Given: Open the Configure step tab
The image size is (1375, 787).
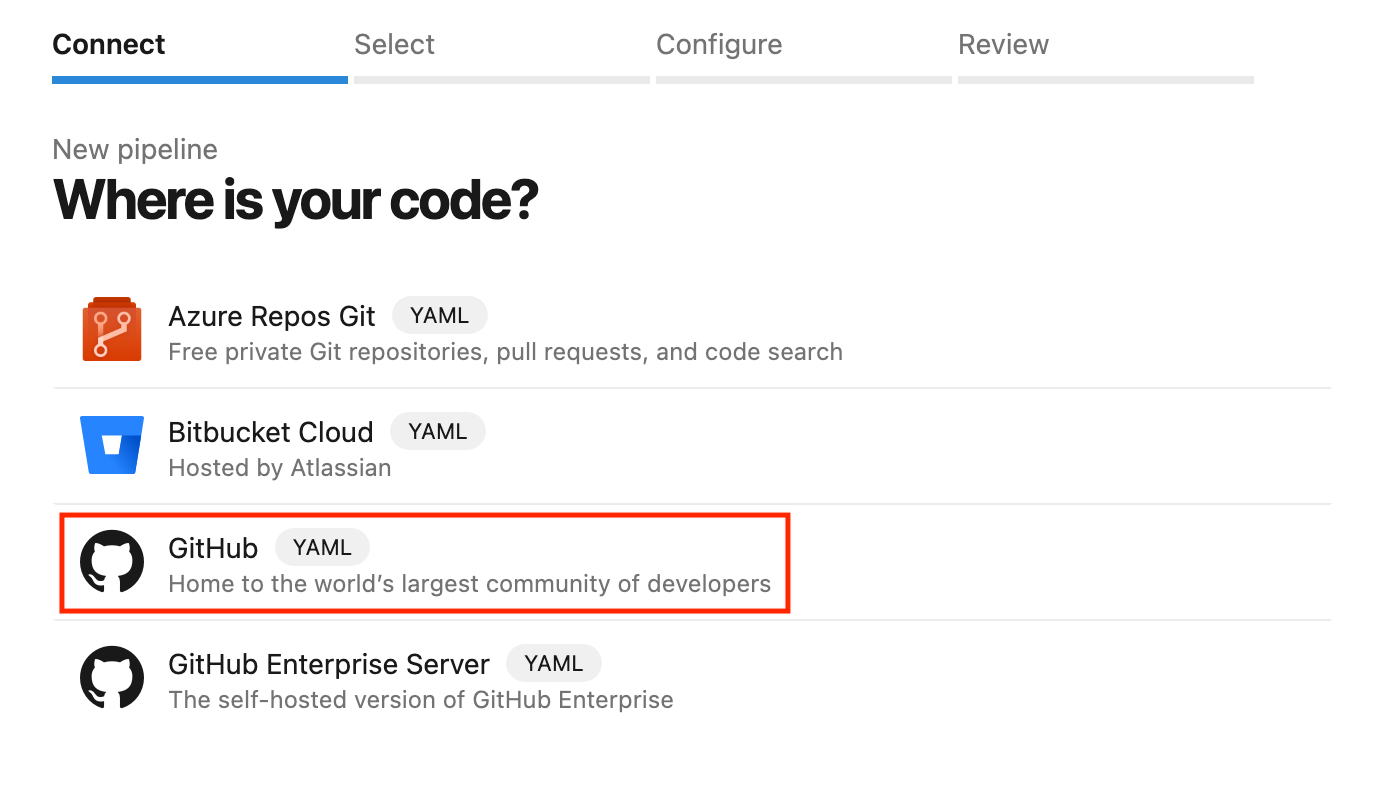Looking at the screenshot, I should [x=804, y=55].
